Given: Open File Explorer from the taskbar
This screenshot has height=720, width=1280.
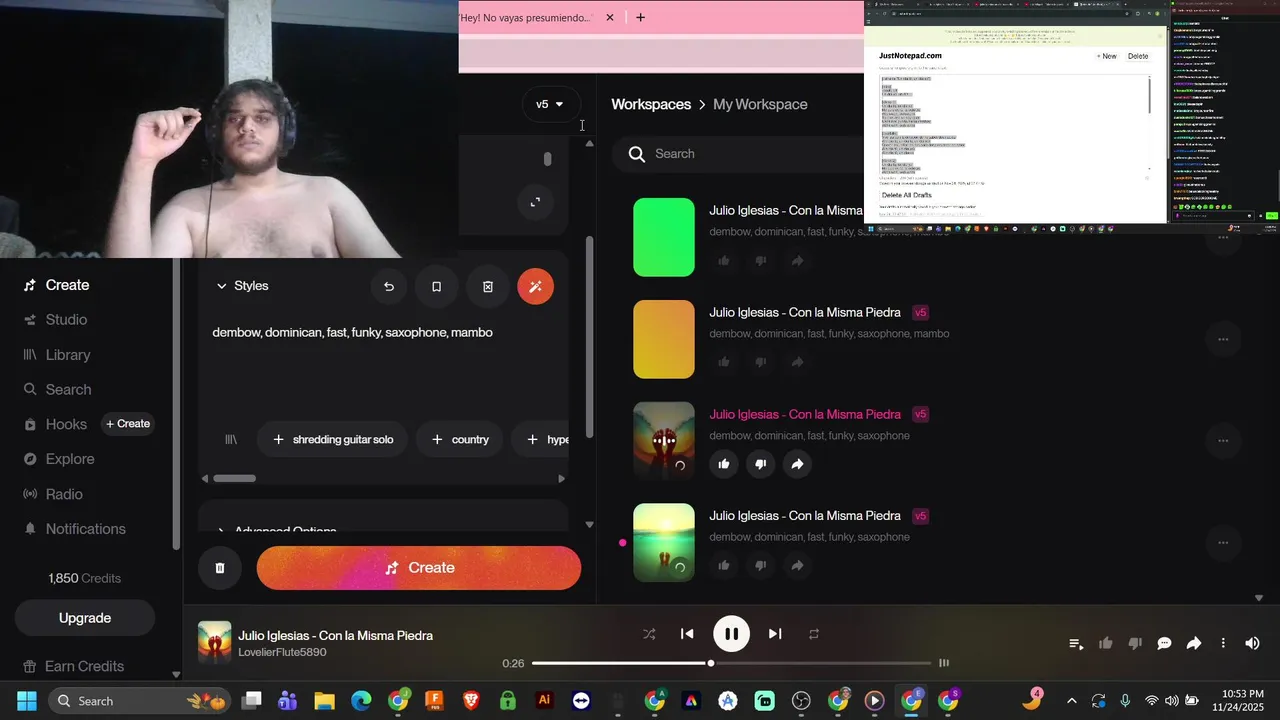Looking at the screenshot, I should [324, 701].
